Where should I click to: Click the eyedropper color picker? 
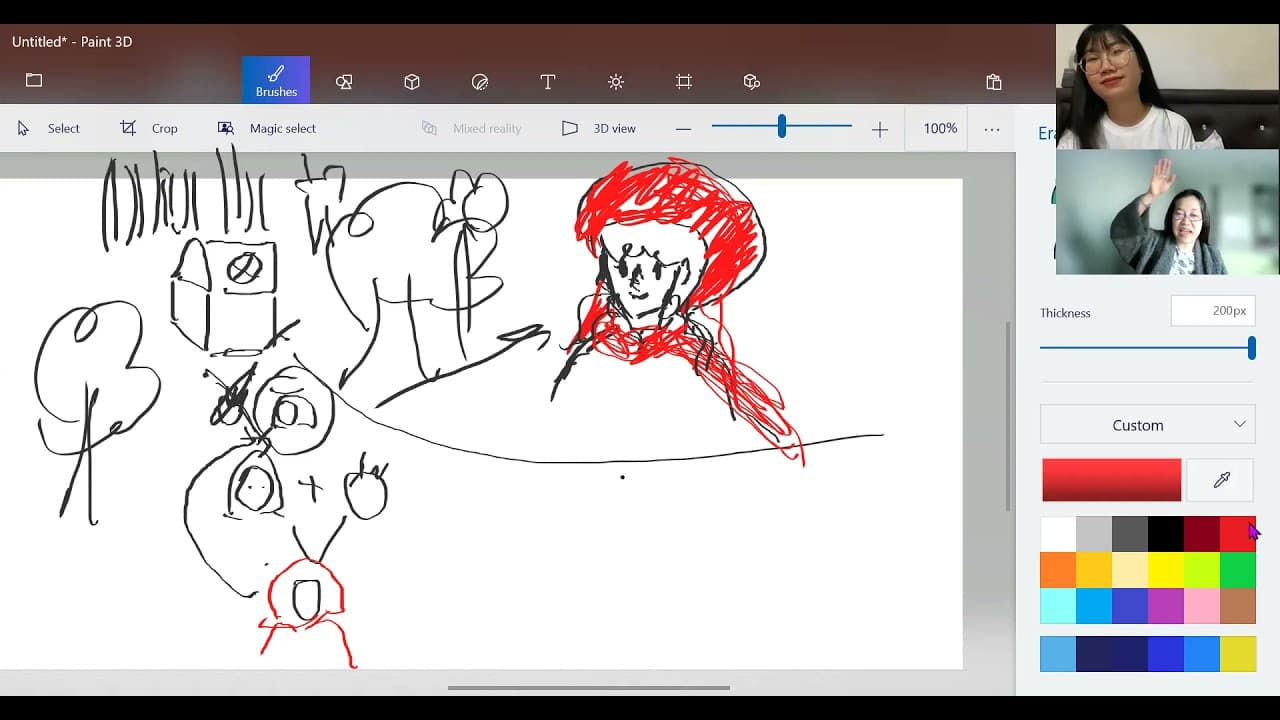click(1221, 480)
